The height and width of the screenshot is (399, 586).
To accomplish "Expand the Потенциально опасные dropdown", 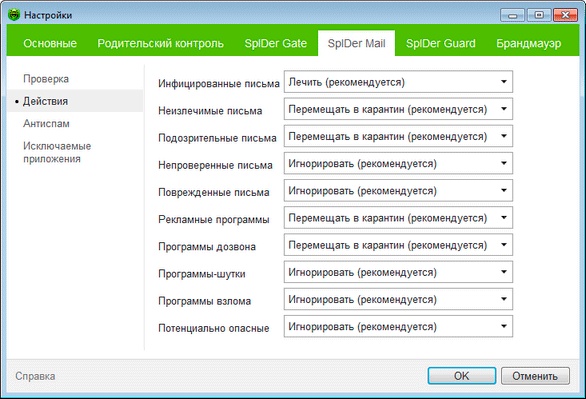I will click(x=398, y=327).
